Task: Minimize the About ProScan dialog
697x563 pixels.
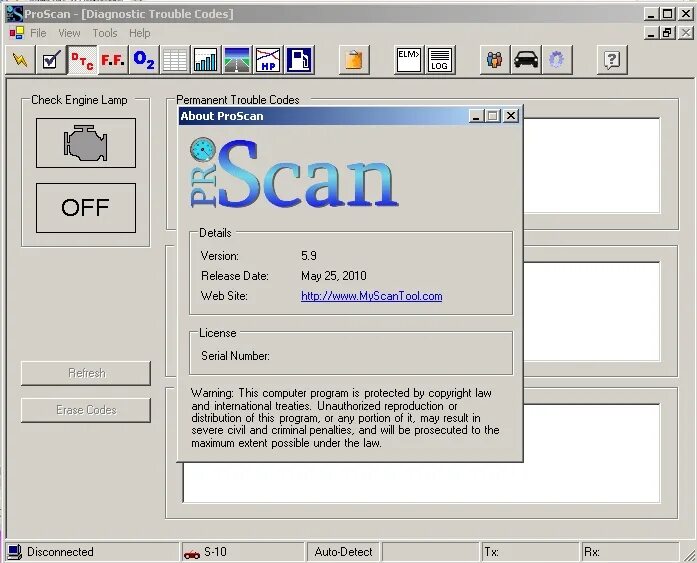Action: click(x=476, y=116)
